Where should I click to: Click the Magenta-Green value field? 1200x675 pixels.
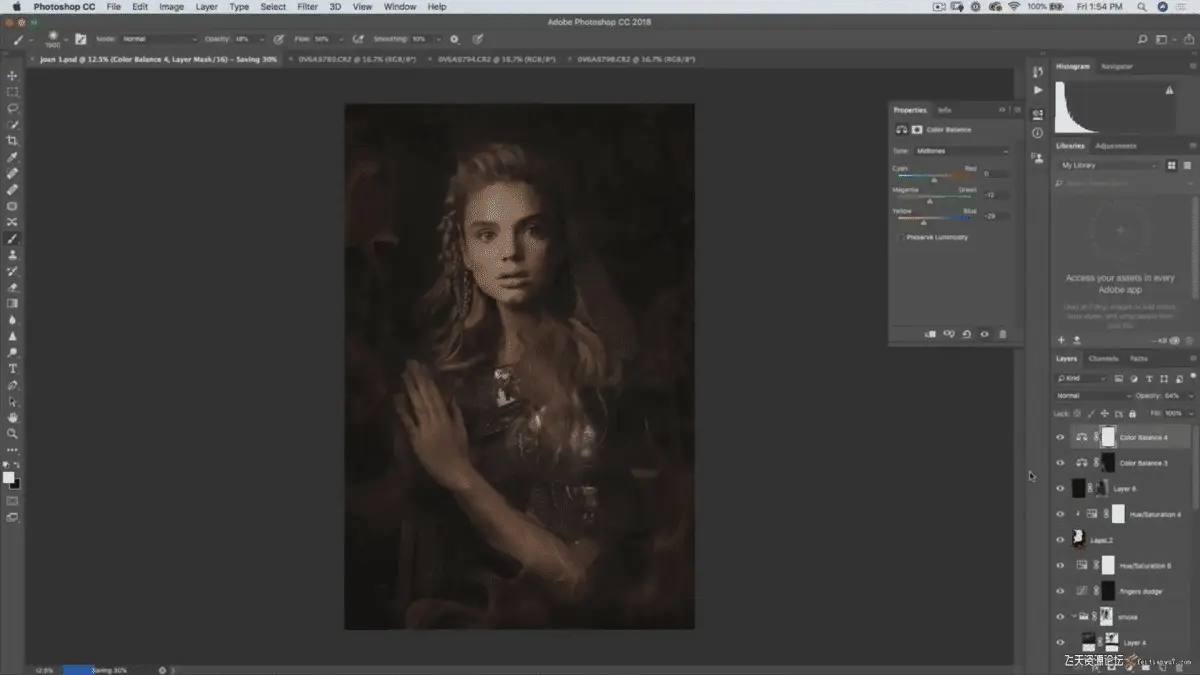[x=995, y=195]
